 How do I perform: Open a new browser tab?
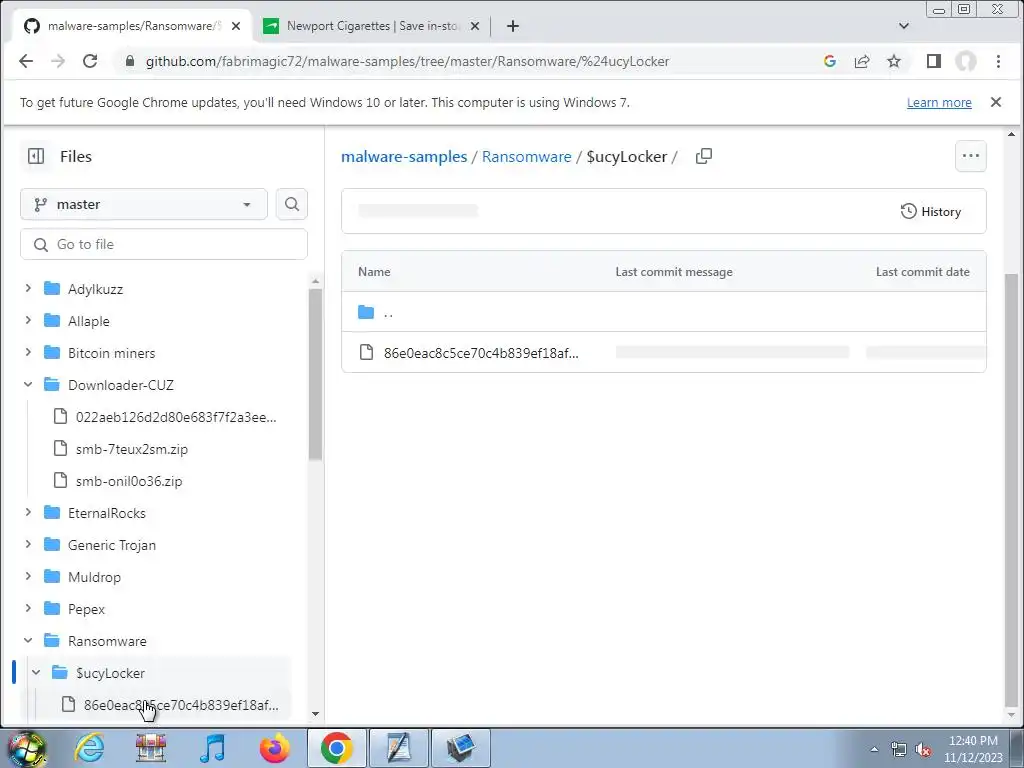pyautogui.click(x=513, y=26)
